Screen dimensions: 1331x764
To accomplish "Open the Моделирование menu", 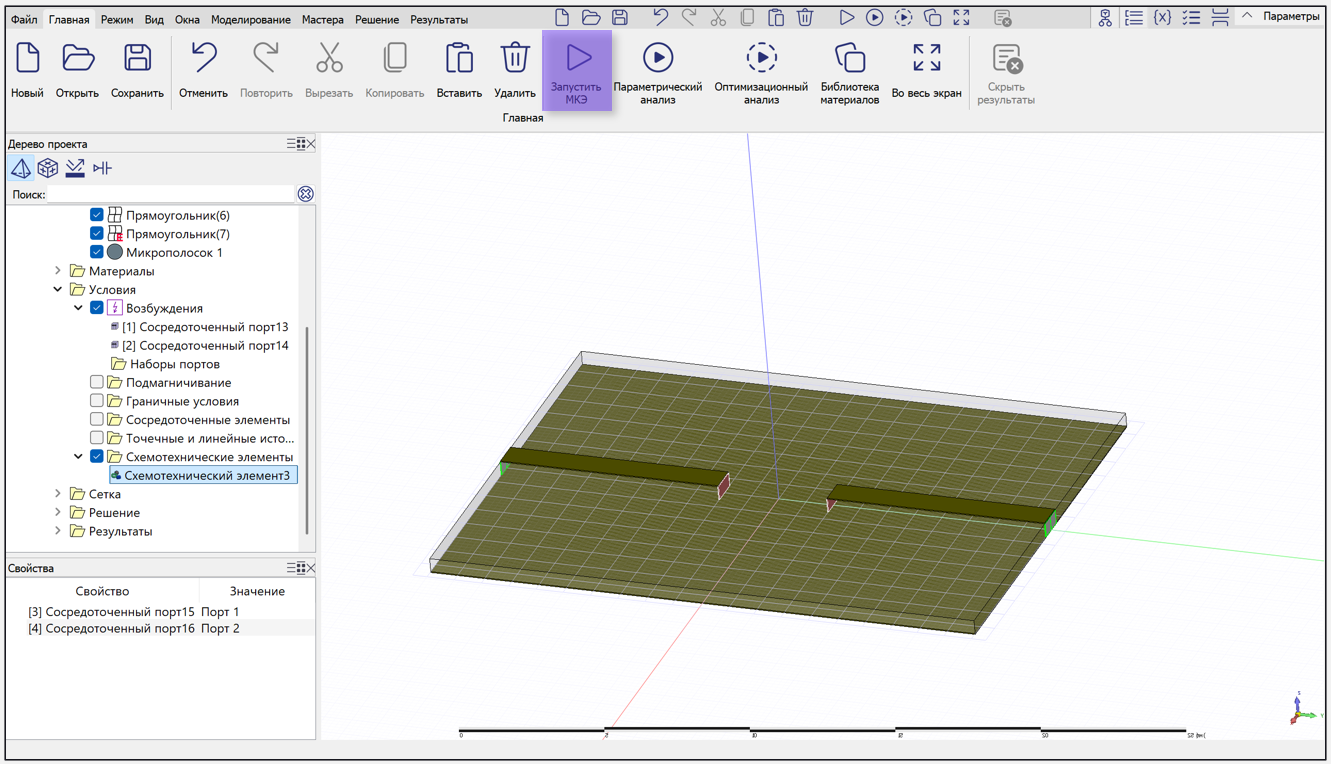I will [250, 19].
